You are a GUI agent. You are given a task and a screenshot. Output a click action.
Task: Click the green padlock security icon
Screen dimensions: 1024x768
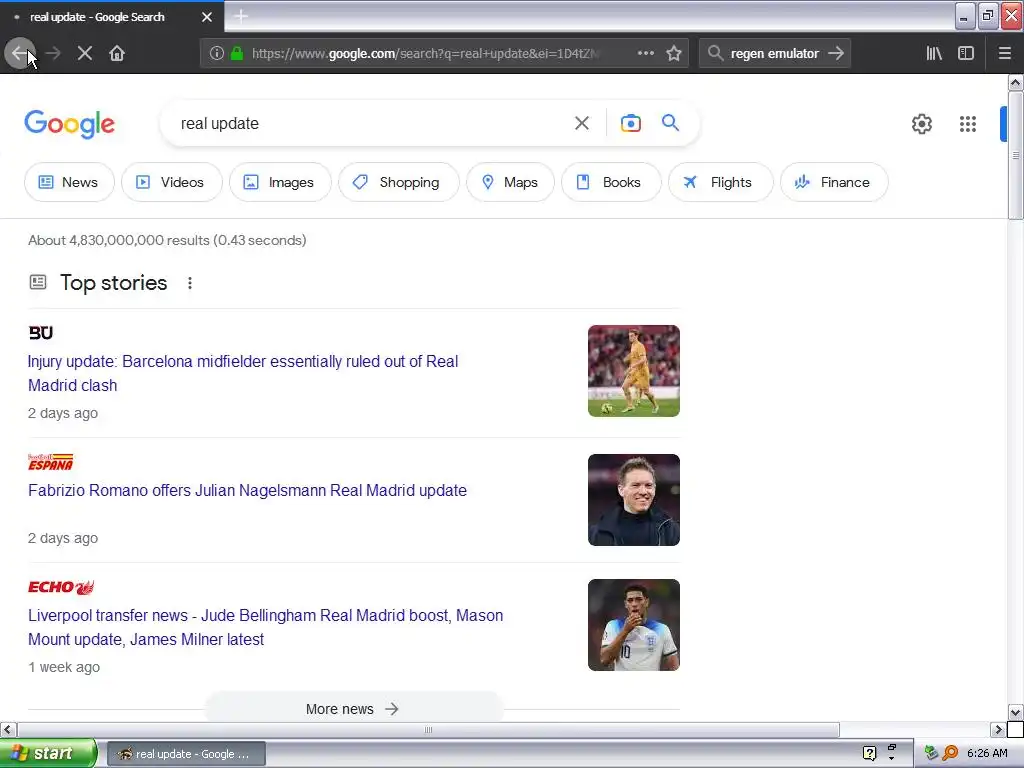pyautogui.click(x=237, y=53)
